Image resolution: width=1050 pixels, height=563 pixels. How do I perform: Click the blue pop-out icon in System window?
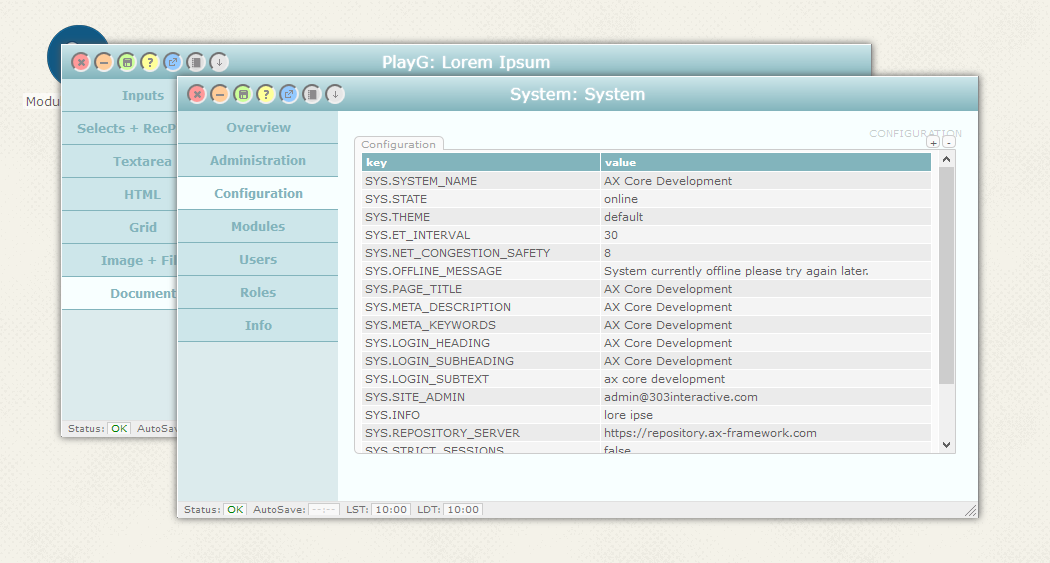pos(289,94)
